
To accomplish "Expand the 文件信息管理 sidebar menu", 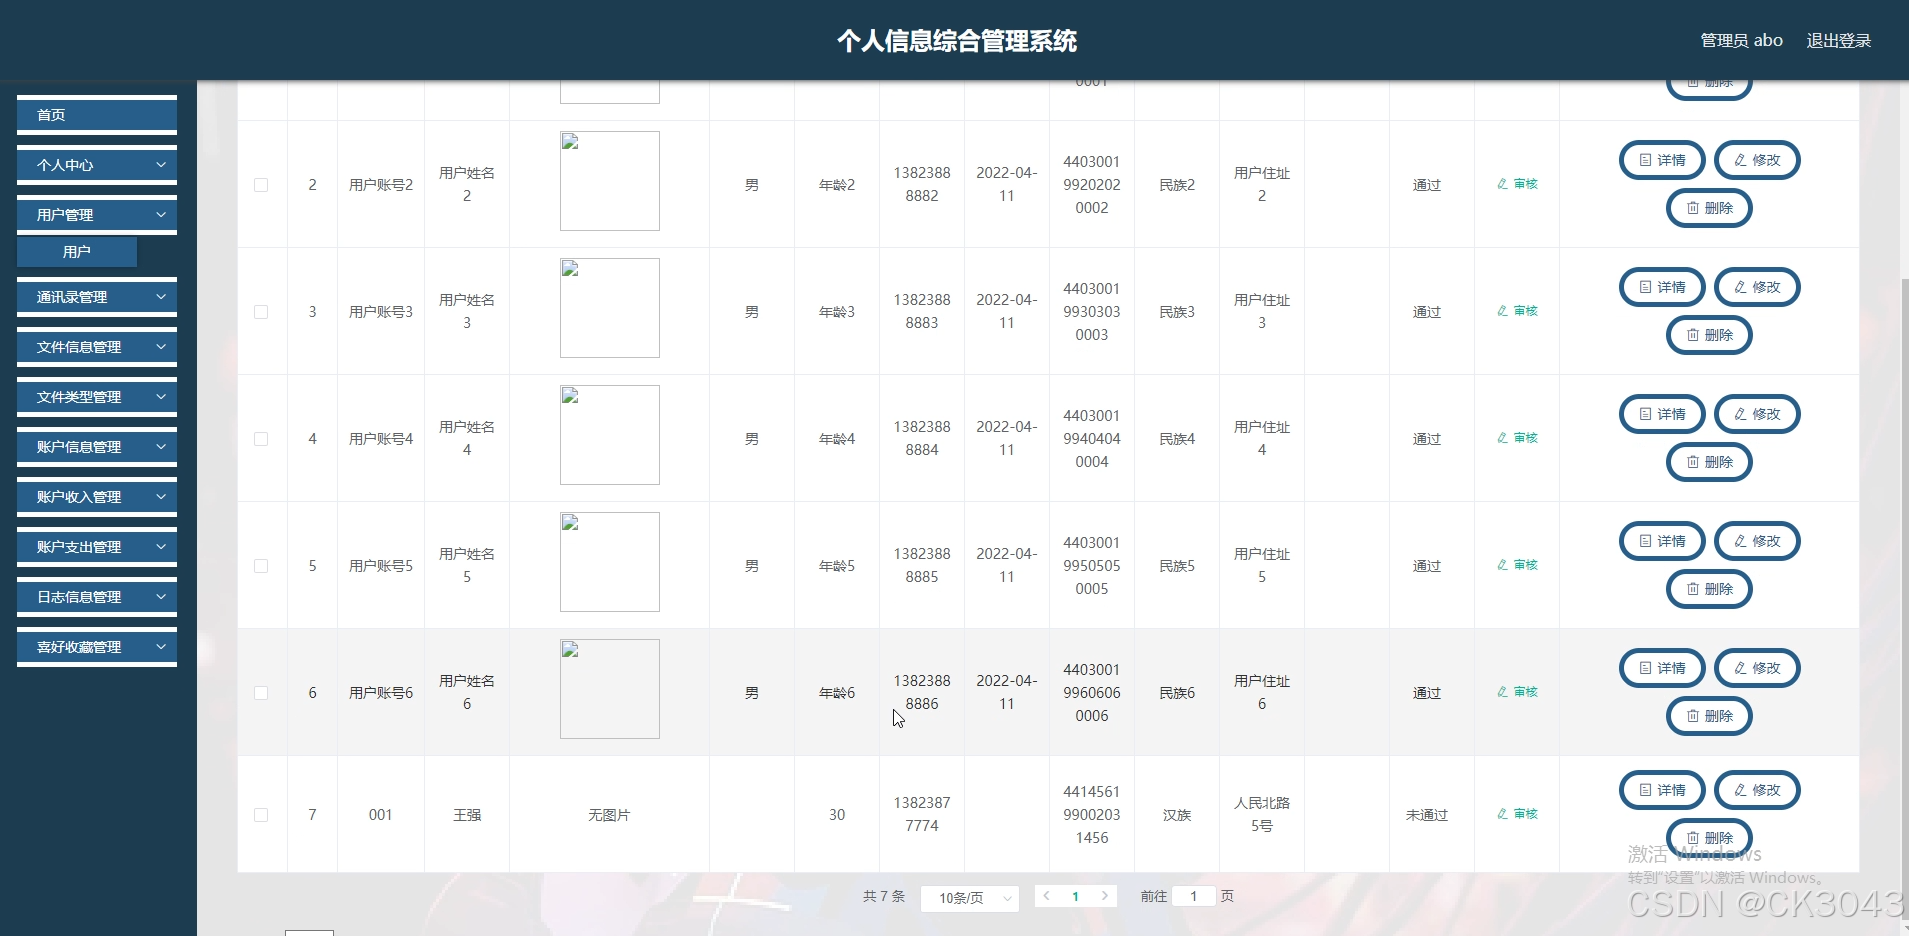I will click(x=97, y=347).
